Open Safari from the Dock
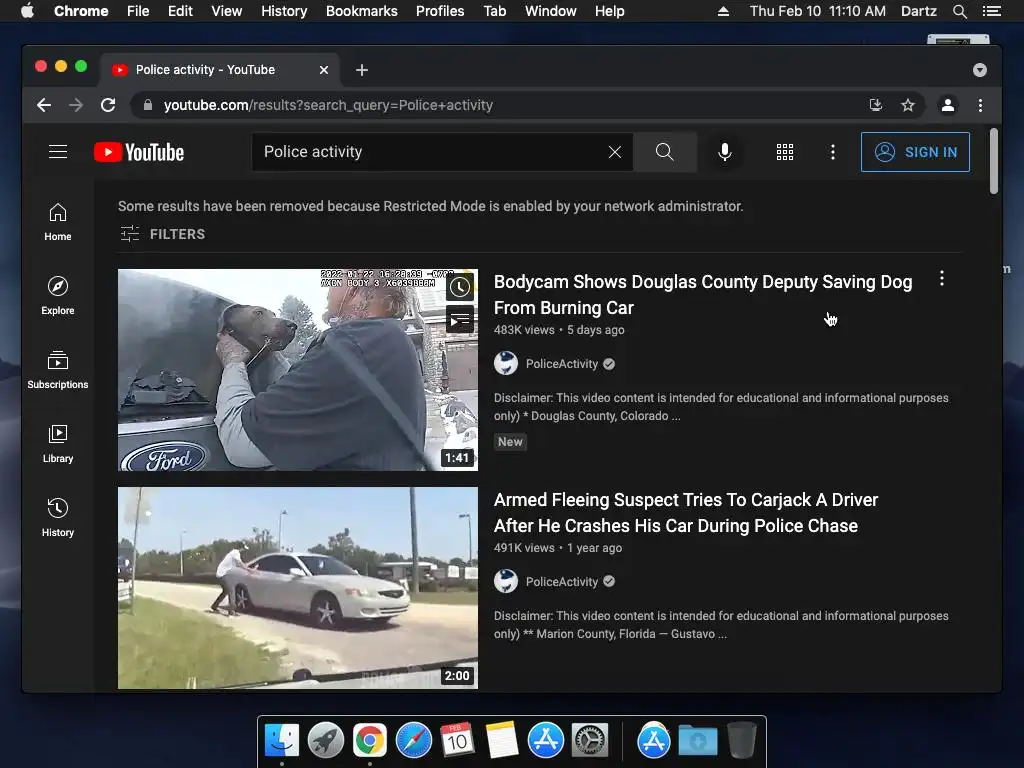The width and height of the screenshot is (1024, 768). click(413, 741)
